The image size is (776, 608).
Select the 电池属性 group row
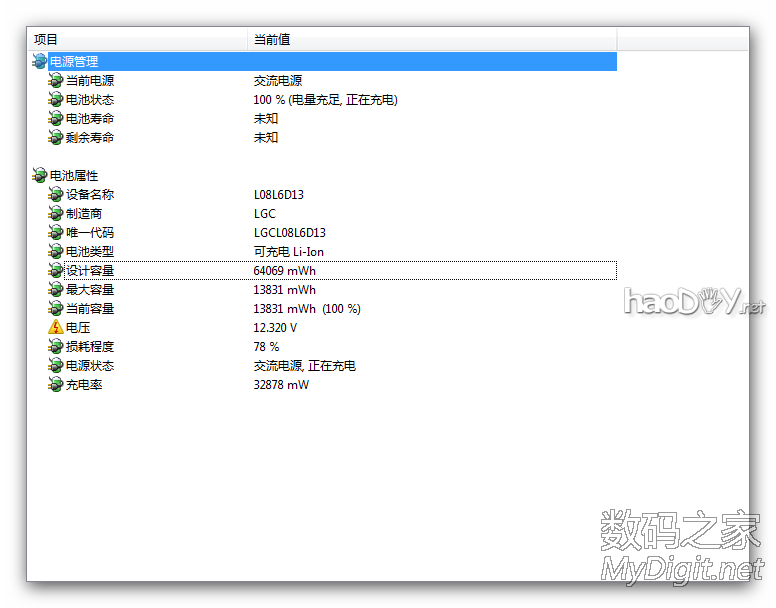74,176
